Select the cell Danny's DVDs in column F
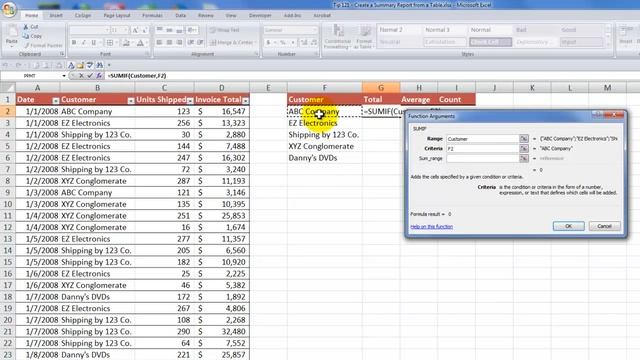This screenshot has height=360, width=640. [324, 158]
